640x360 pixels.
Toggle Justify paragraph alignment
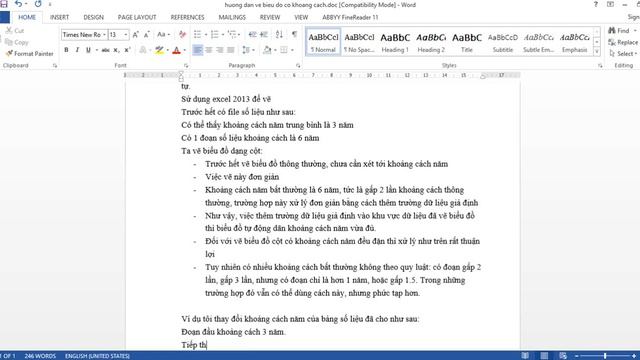[231, 50]
